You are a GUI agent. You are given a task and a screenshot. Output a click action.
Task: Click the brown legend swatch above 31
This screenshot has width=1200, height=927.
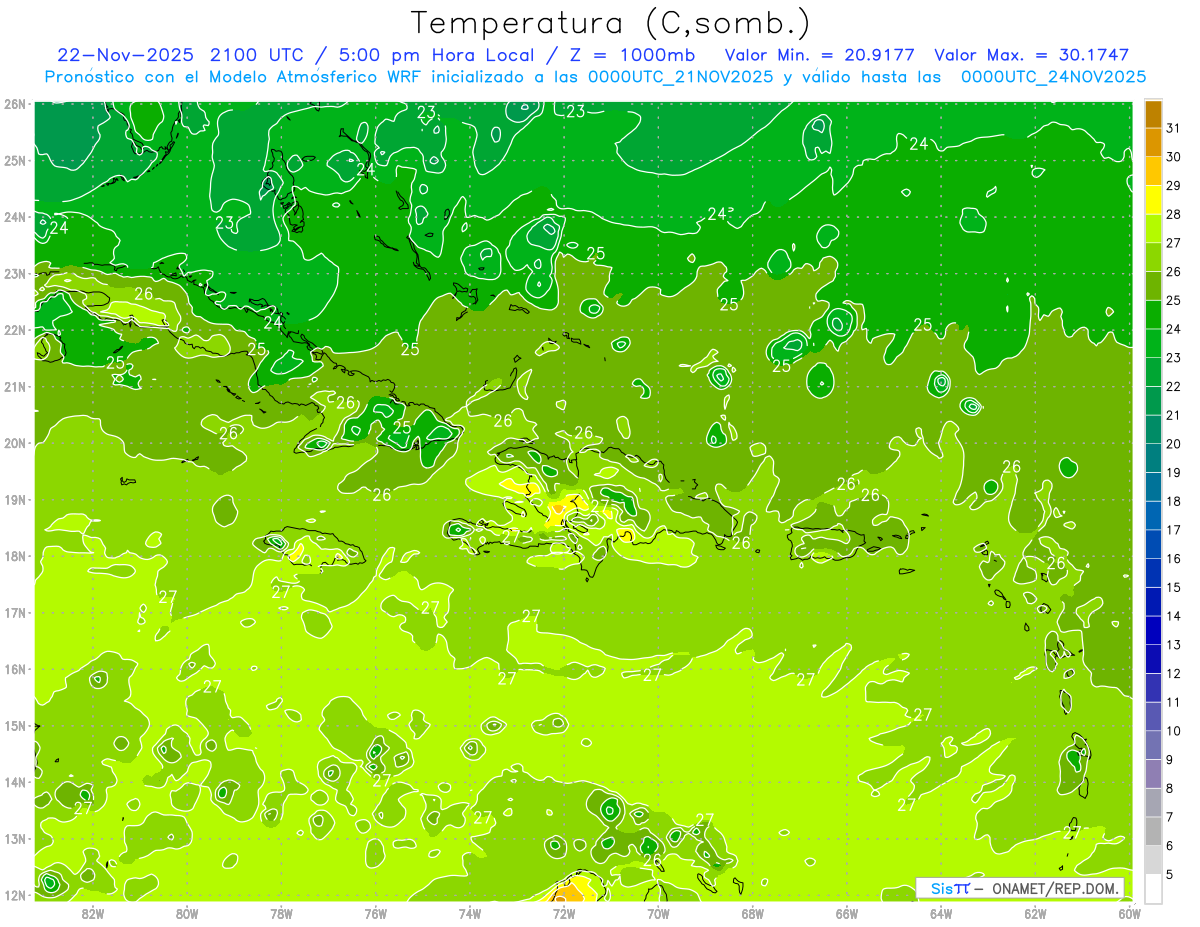pyautogui.click(x=1153, y=114)
